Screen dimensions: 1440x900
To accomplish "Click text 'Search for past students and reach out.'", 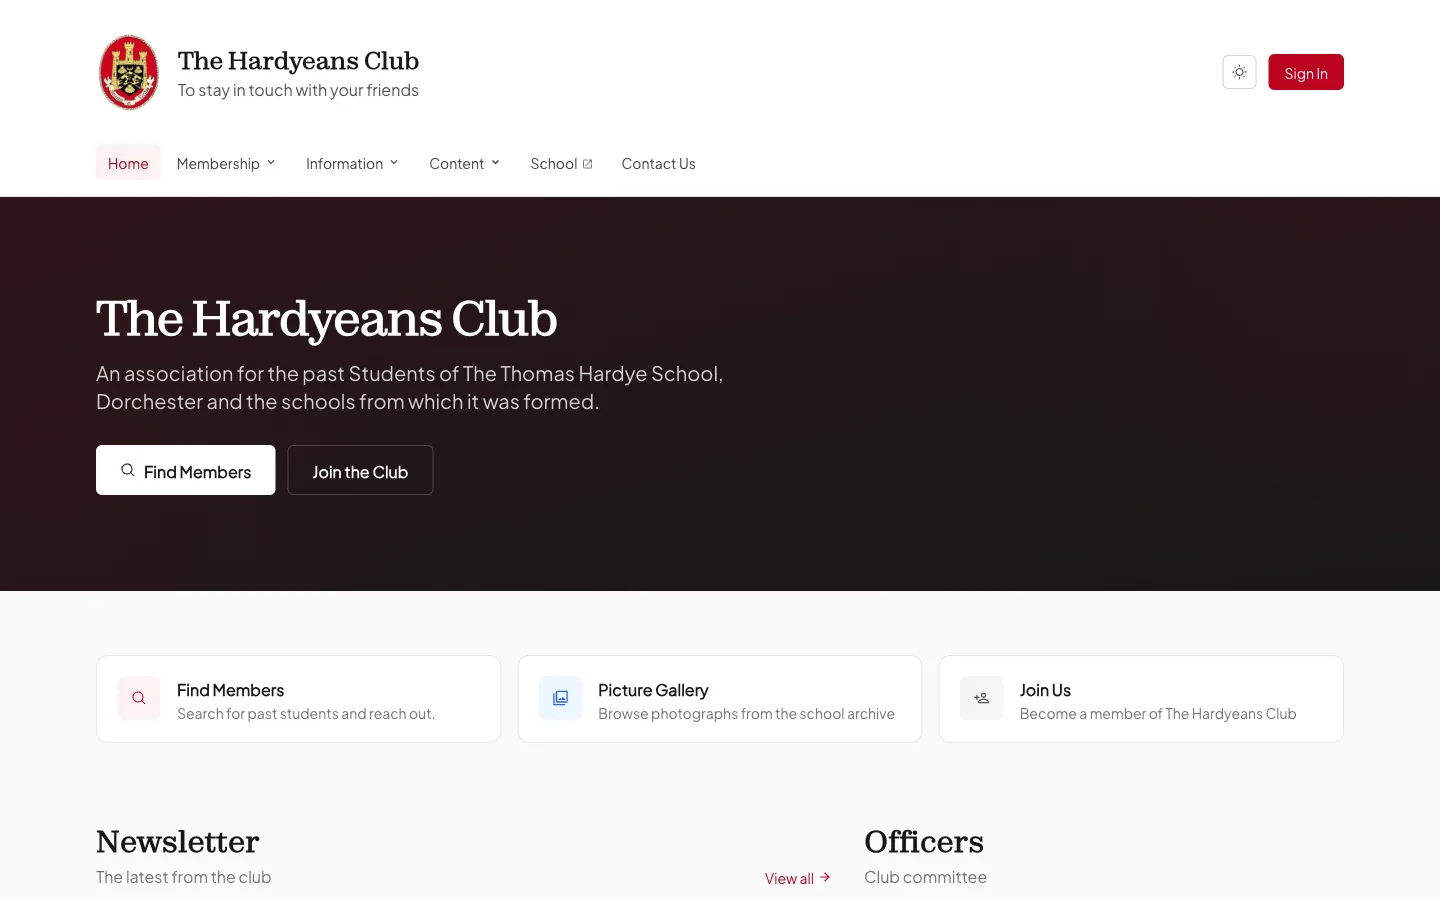I will [x=306, y=714].
